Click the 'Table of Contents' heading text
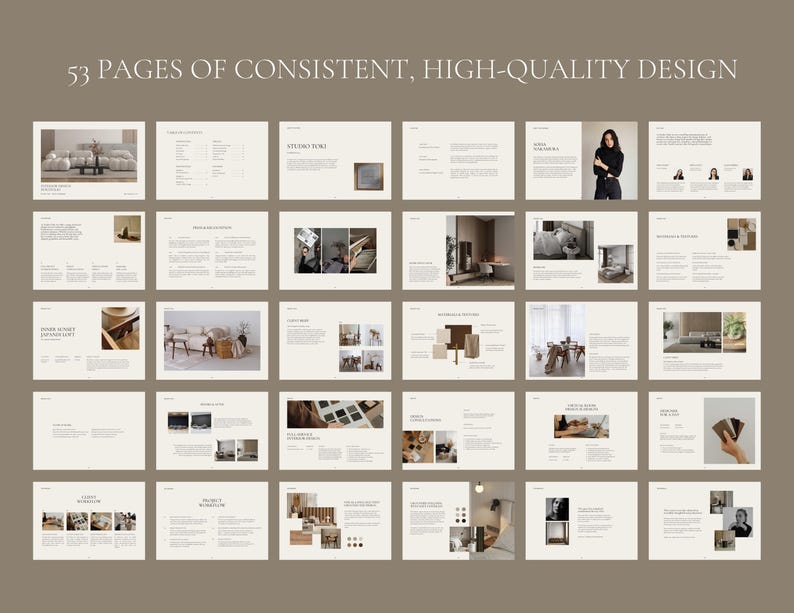This screenshot has width=794, height=613. click(x=184, y=133)
